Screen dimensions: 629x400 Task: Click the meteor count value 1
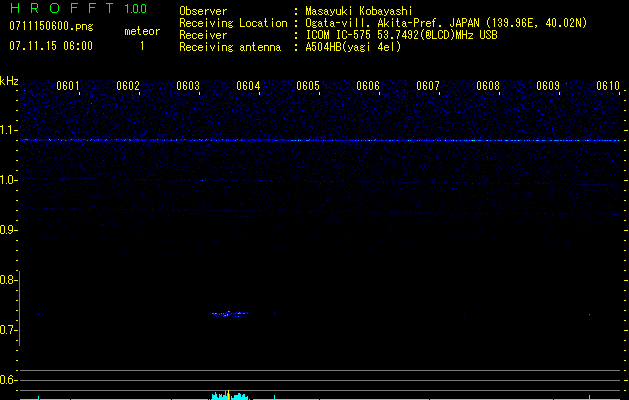pos(141,46)
